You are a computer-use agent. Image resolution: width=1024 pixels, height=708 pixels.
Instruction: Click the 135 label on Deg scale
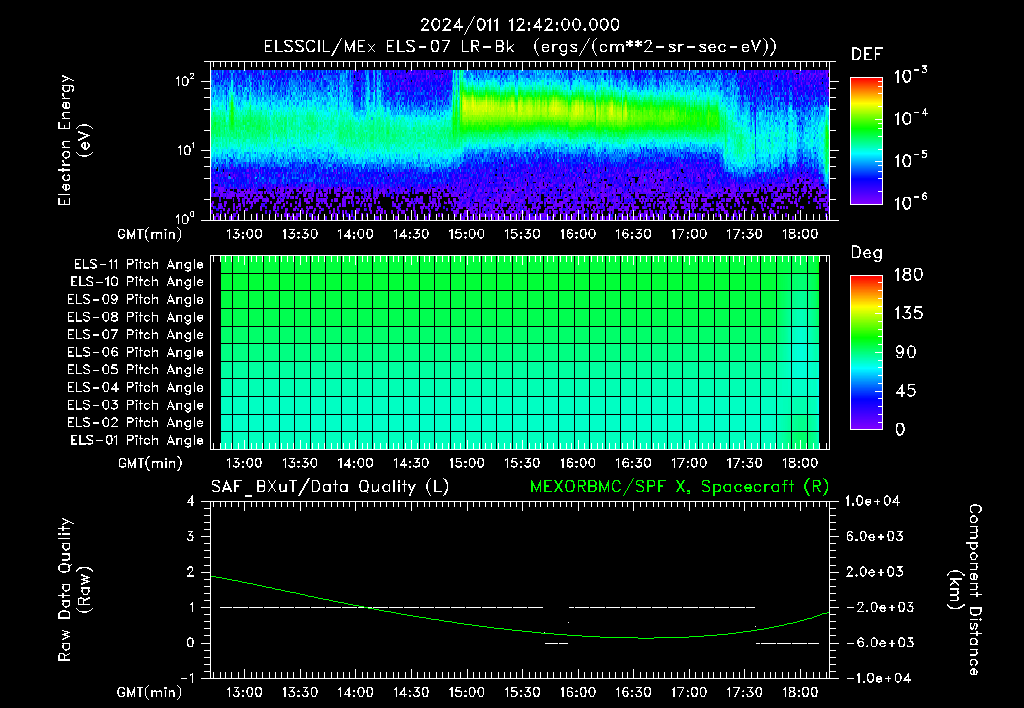908,313
